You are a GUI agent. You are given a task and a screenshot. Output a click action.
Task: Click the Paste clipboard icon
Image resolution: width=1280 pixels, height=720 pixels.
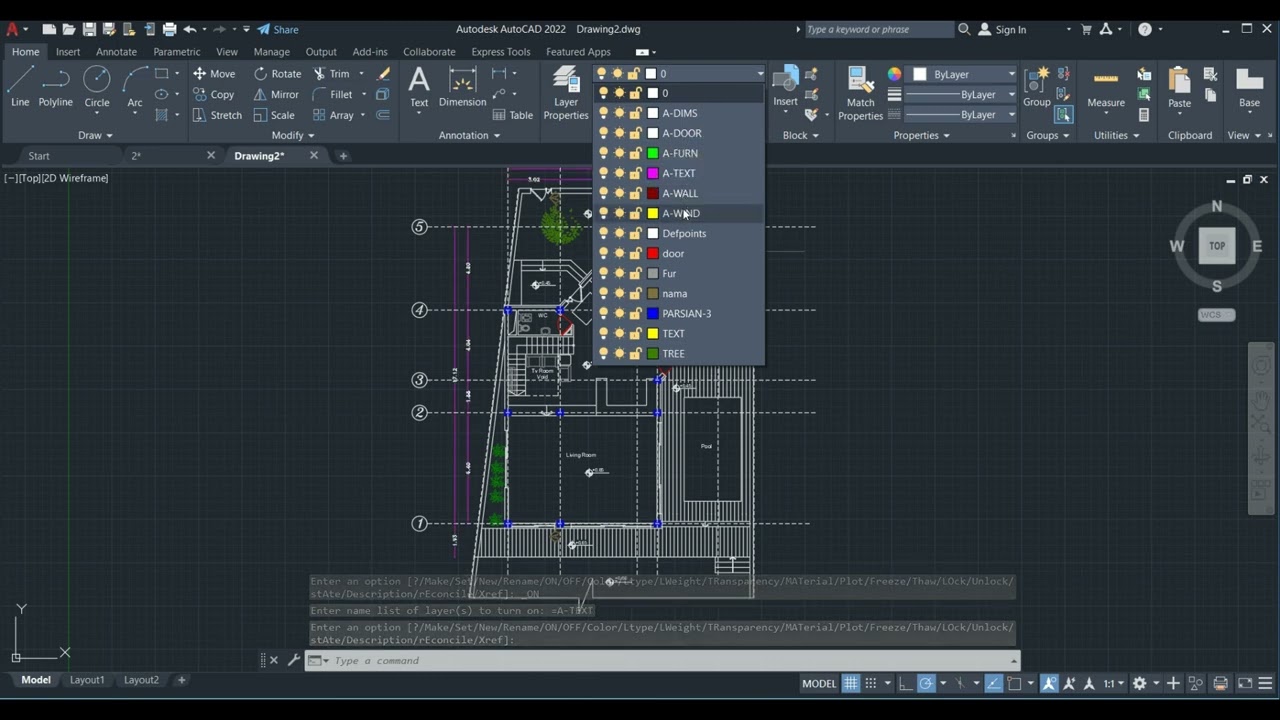[1180, 86]
